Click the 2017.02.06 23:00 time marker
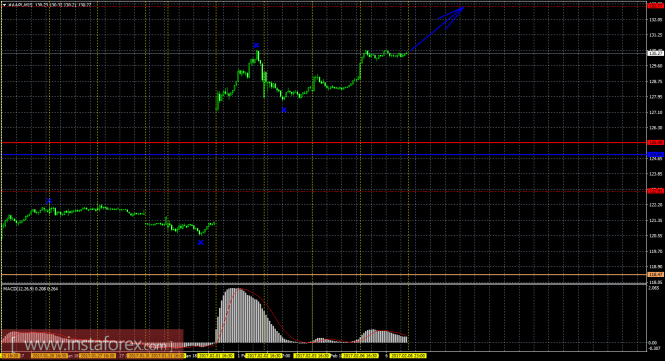Screen dimensions: 665x361 click(408, 355)
